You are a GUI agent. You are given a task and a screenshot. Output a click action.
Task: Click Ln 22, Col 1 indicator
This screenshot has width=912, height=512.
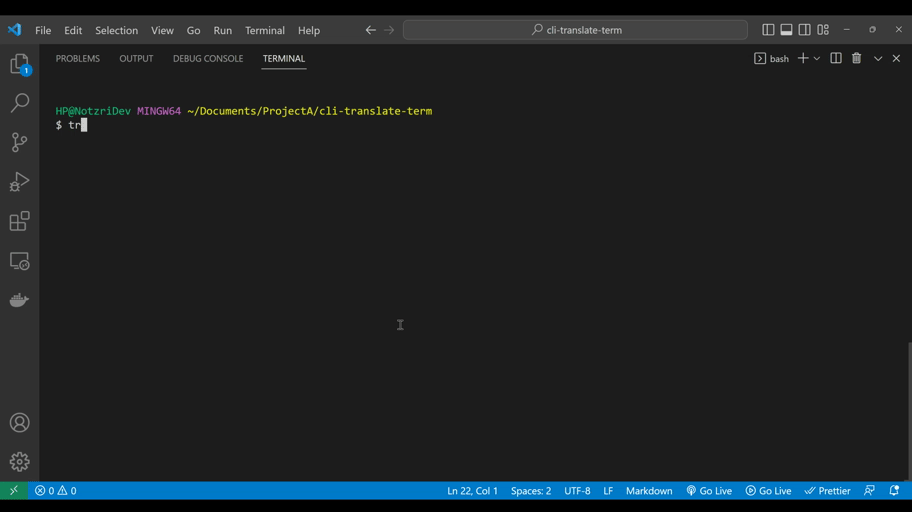(472, 490)
